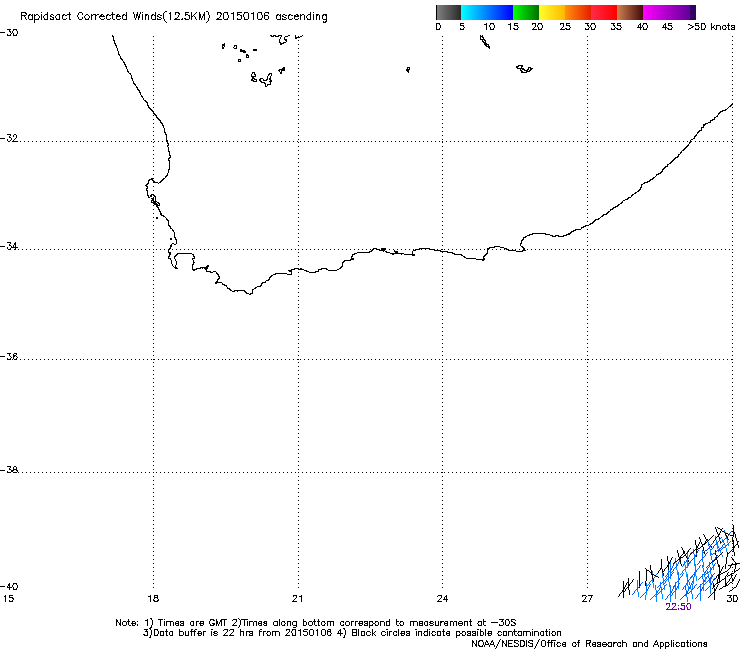This screenshot has width=740, height=650.
Task: Click the '45' label under the color legend
Action: [667, 26]
